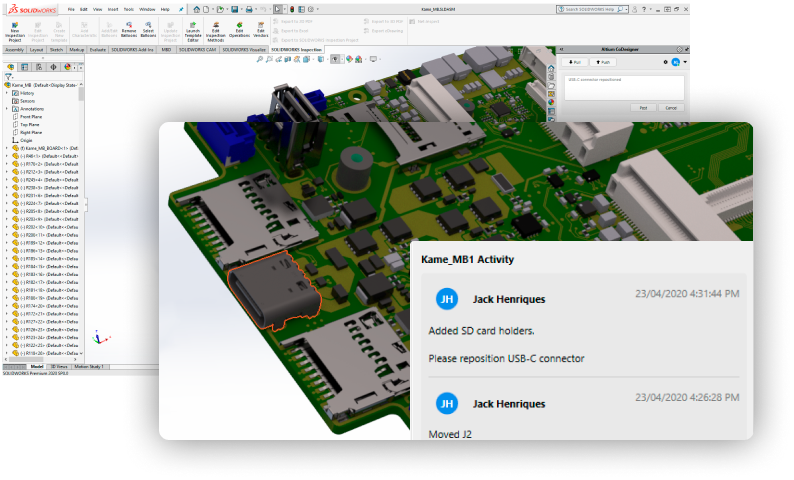Select Remove Balloons tool
Image resolution: width=794 pixels, height=480 pixels.
click(129, 30)
